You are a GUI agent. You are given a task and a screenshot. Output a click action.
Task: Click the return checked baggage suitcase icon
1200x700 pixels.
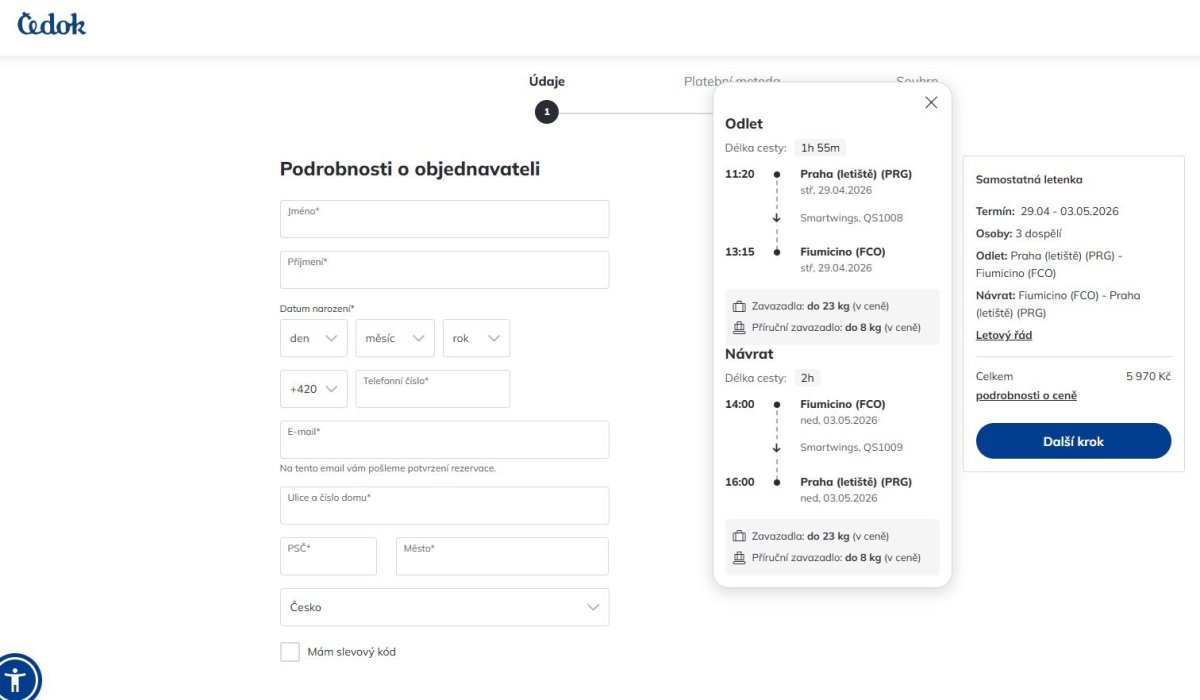739,536
